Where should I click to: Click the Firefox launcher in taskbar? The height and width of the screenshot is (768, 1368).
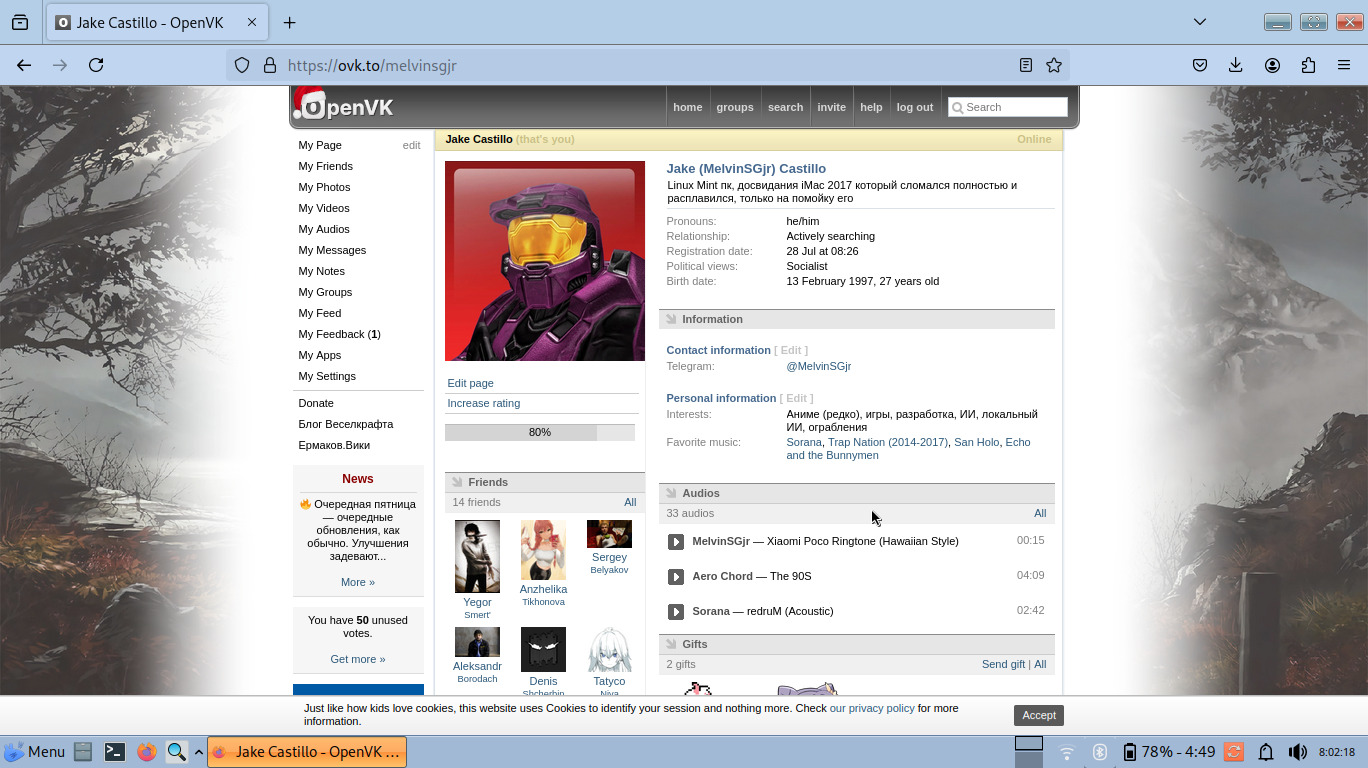click(147, 752)
